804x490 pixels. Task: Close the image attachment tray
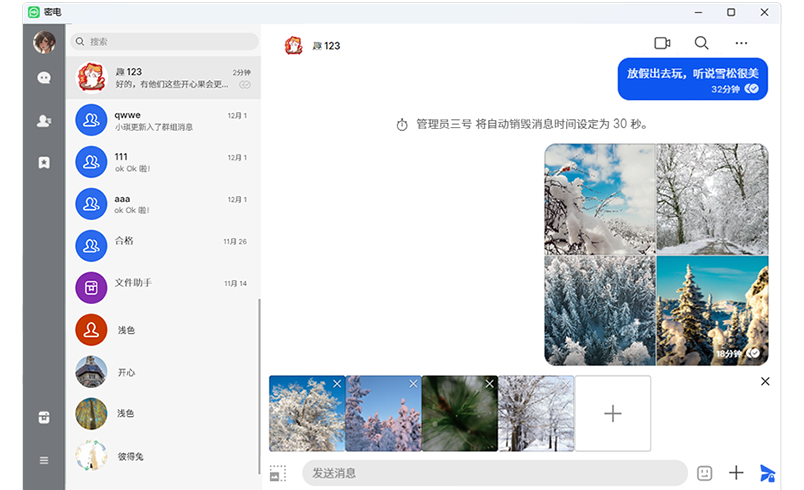[765, 381]
